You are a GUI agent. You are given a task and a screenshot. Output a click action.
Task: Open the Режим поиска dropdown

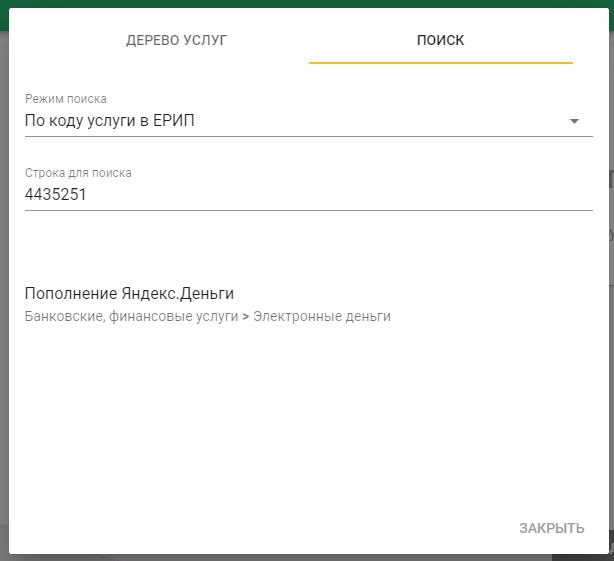(x=309, y=121)
